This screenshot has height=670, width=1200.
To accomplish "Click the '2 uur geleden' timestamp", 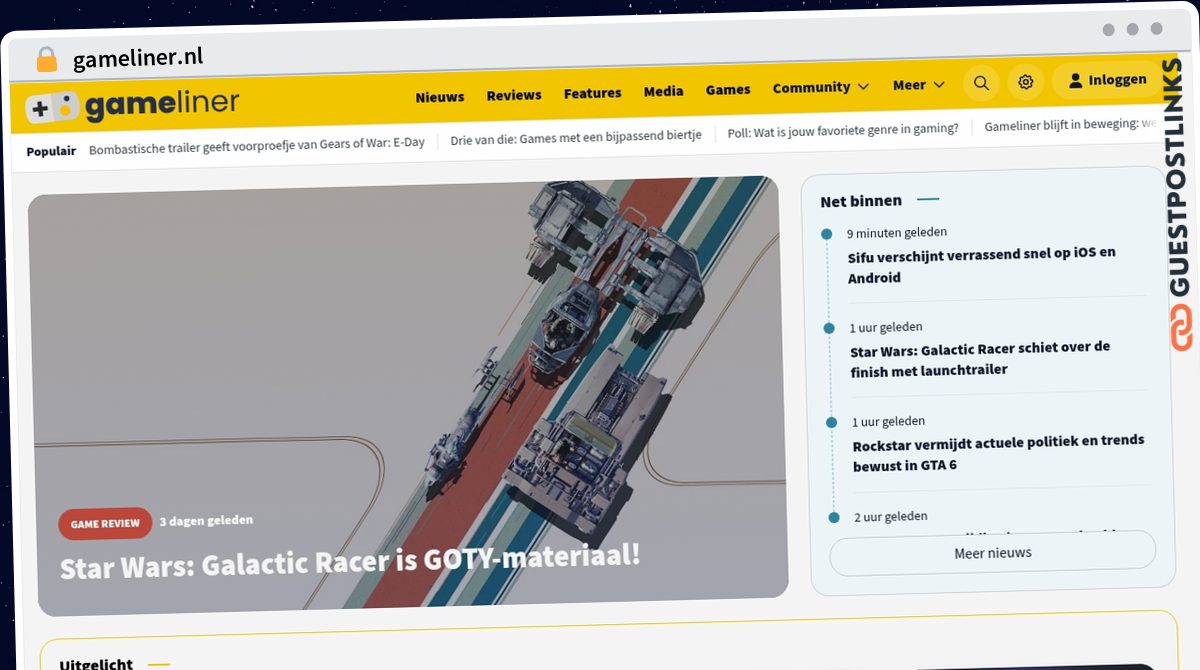I will pyautogui.click(x=891, y=517).
